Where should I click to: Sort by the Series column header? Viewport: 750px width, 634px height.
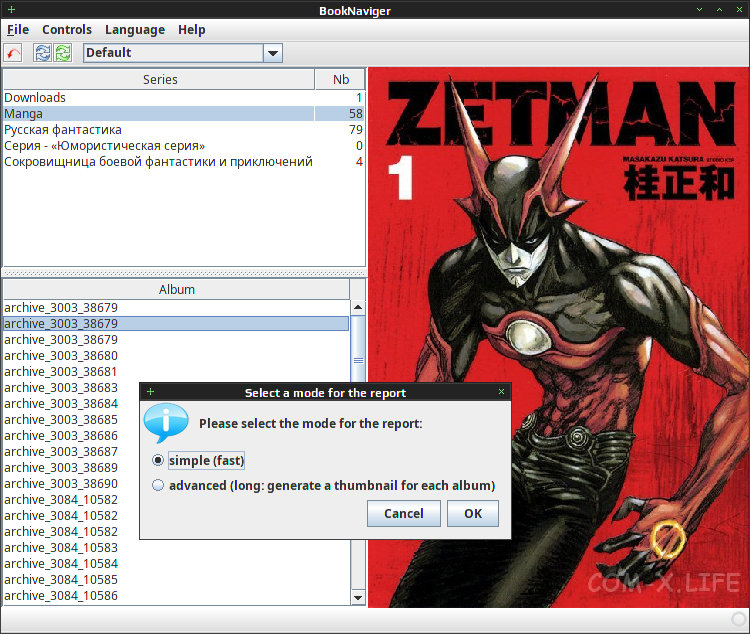pyautogui.click(x=159, y=79)
